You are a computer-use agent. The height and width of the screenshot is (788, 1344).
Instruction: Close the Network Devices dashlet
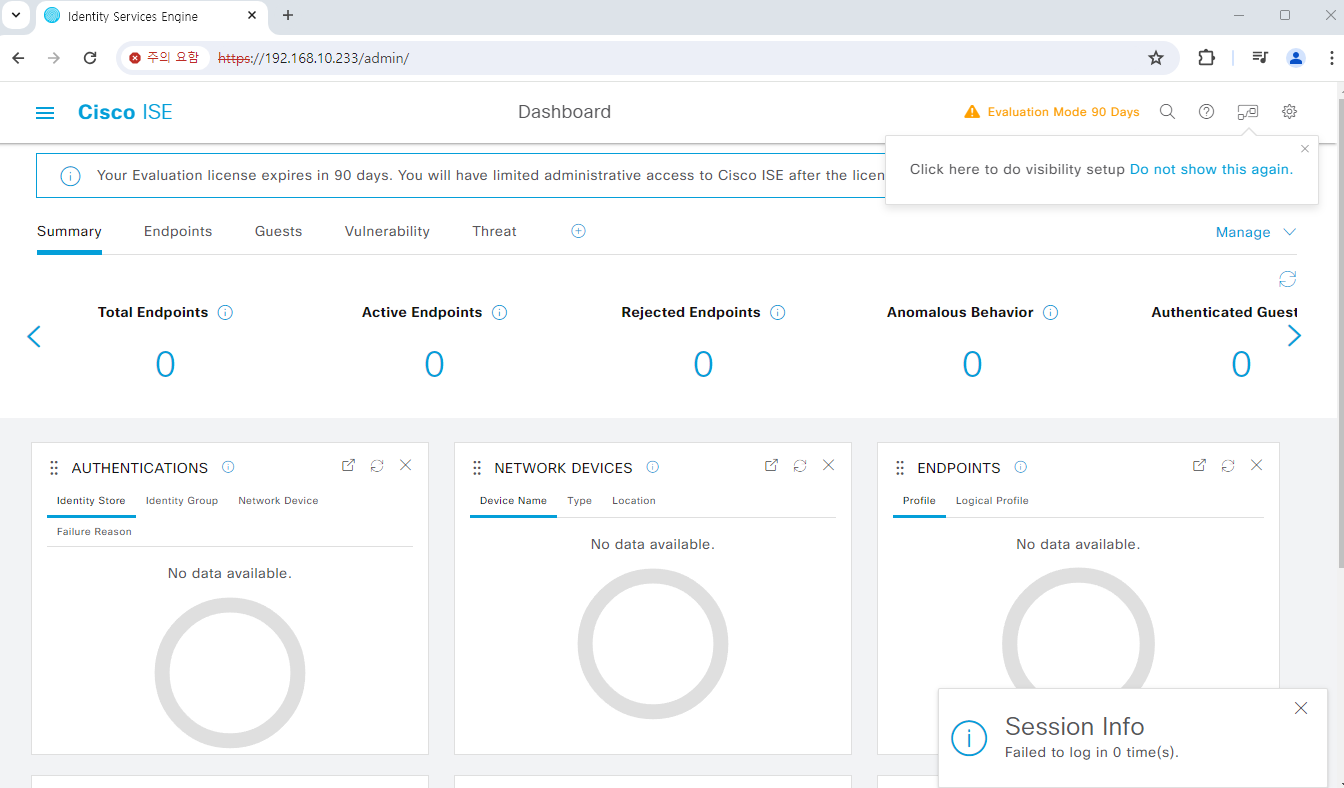[829, 465]
